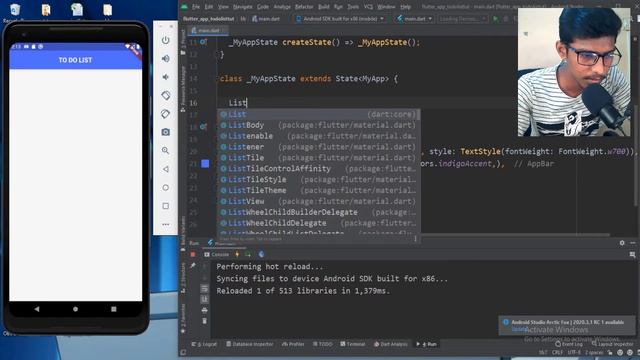Click the emulator home circle icon
The image size is (640, 360).
165,187
